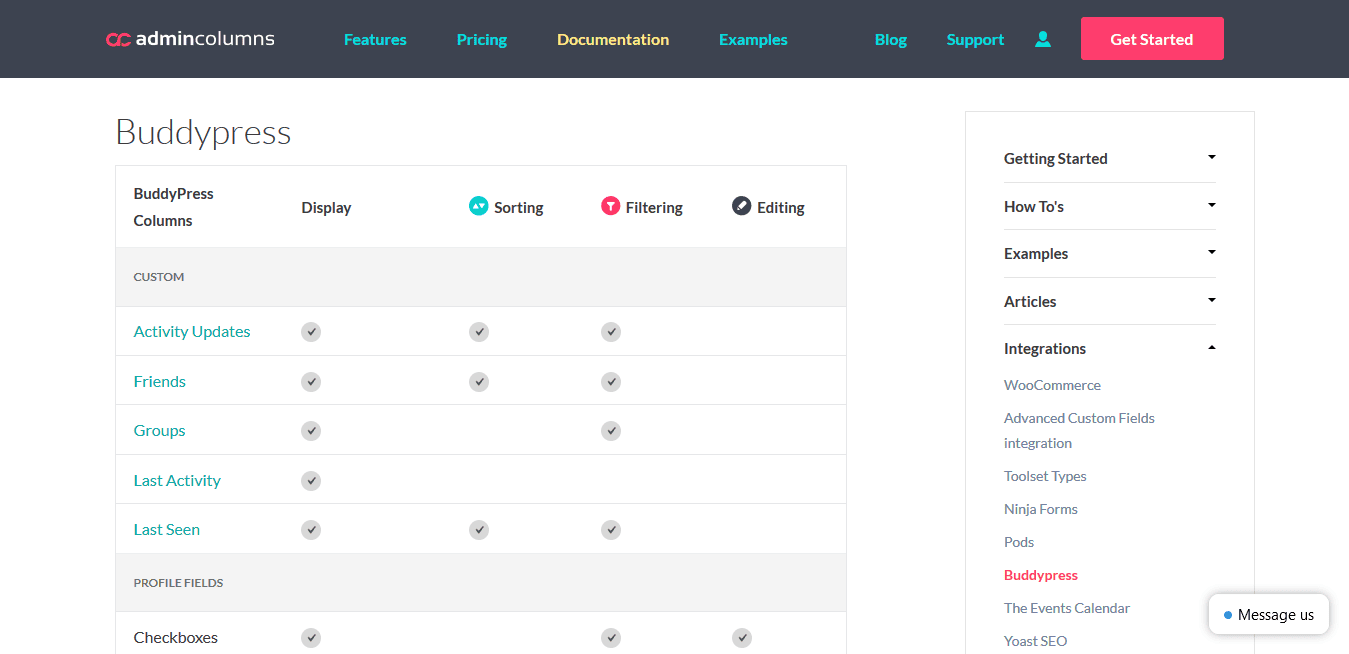Click the Getting Started sidebar heading
Viewport: 1349px width, 654px height.
tap(1056, 159)
